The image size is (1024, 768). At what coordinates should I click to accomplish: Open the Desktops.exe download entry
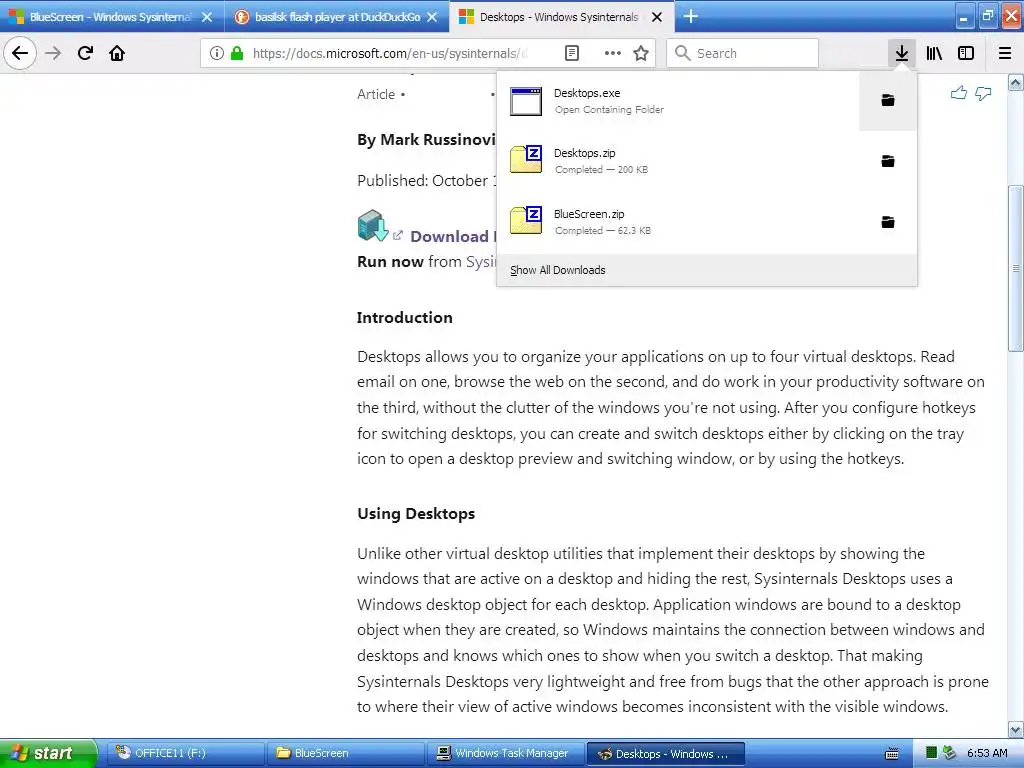click(x=678, y=101)
